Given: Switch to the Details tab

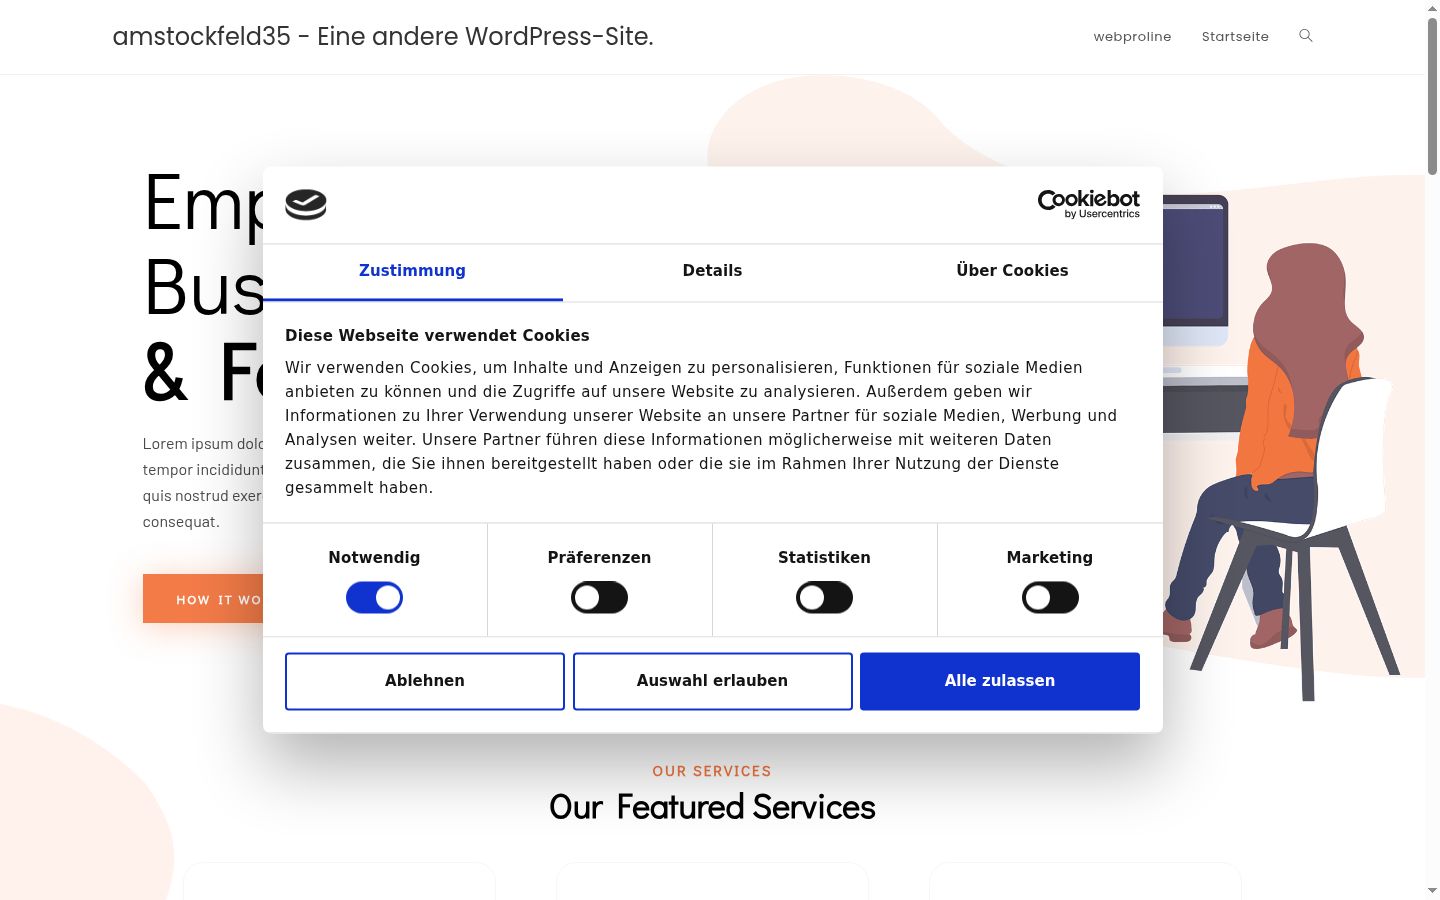Looking at the screenshot, I should click(x=712, y=271).
